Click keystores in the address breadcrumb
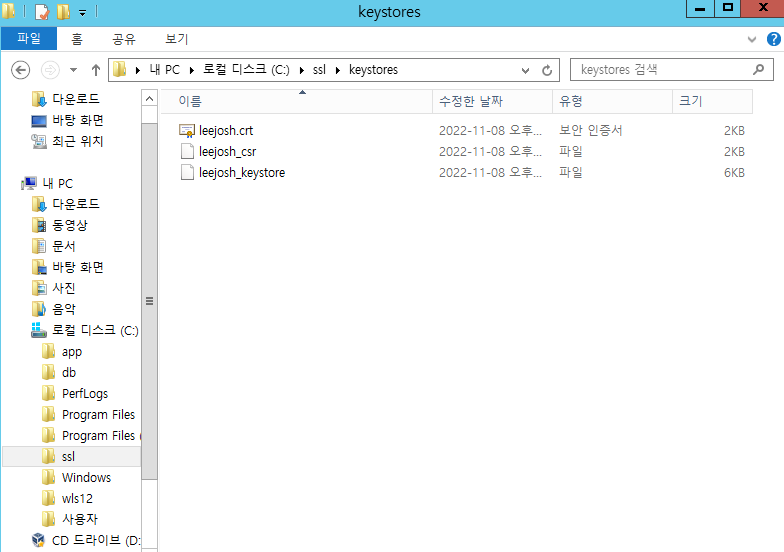 [x=374, y=70]
